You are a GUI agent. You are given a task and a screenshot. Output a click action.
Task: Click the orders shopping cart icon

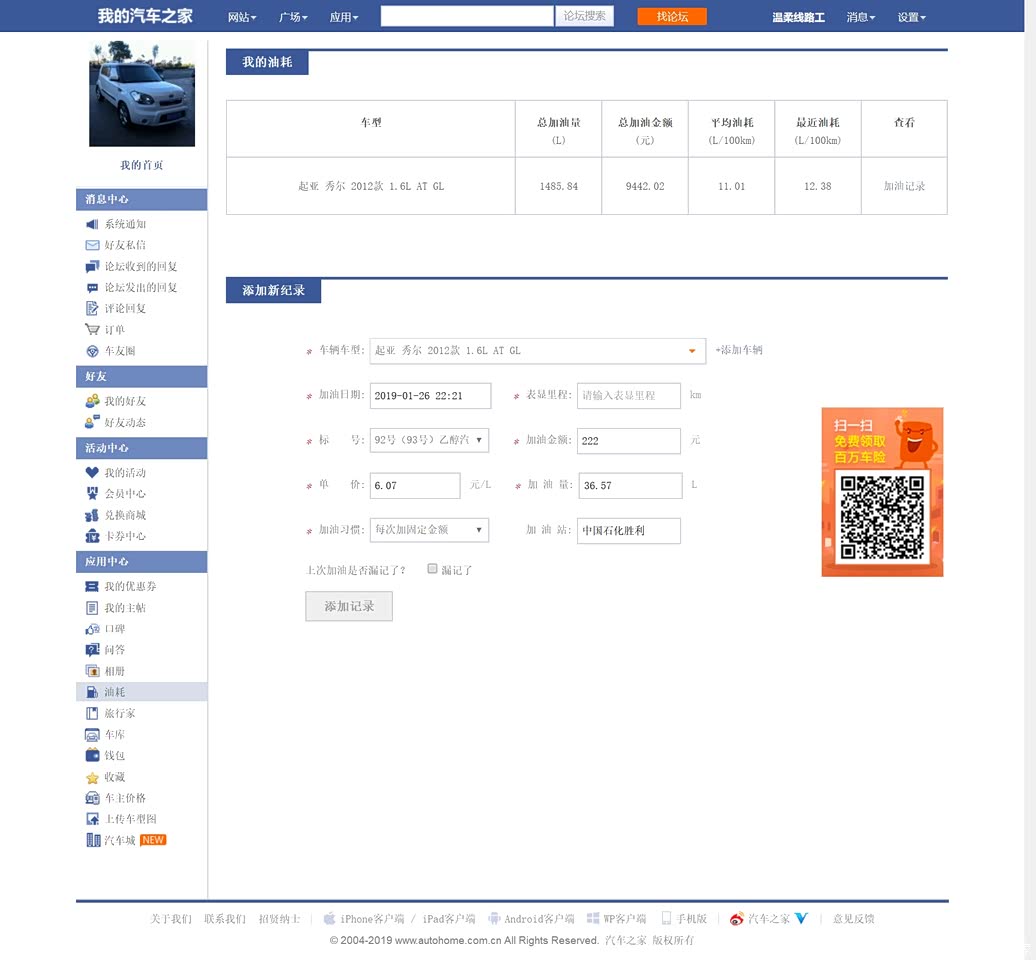[92, 330]
